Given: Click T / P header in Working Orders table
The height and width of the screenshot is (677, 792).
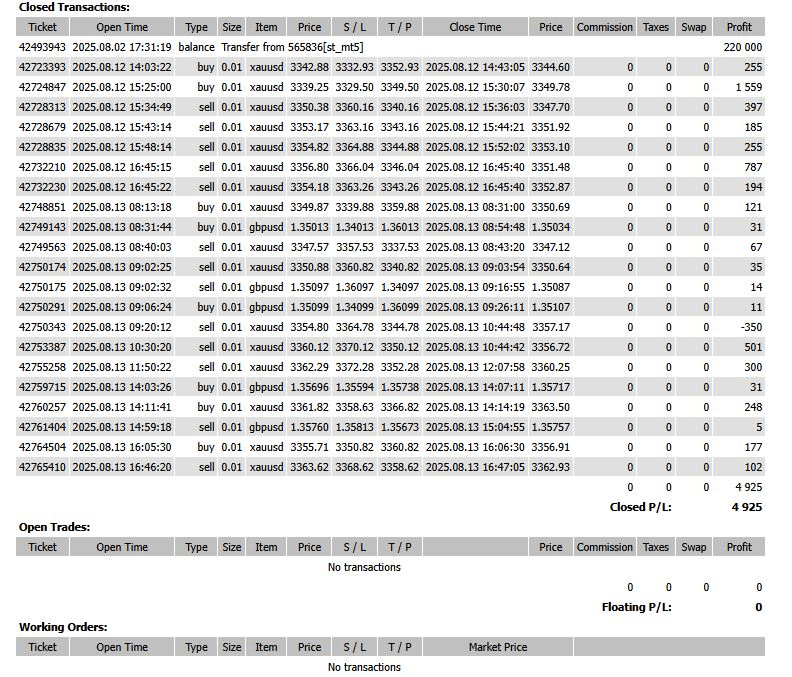Looking at the screenshot, I should pos(399,647).
